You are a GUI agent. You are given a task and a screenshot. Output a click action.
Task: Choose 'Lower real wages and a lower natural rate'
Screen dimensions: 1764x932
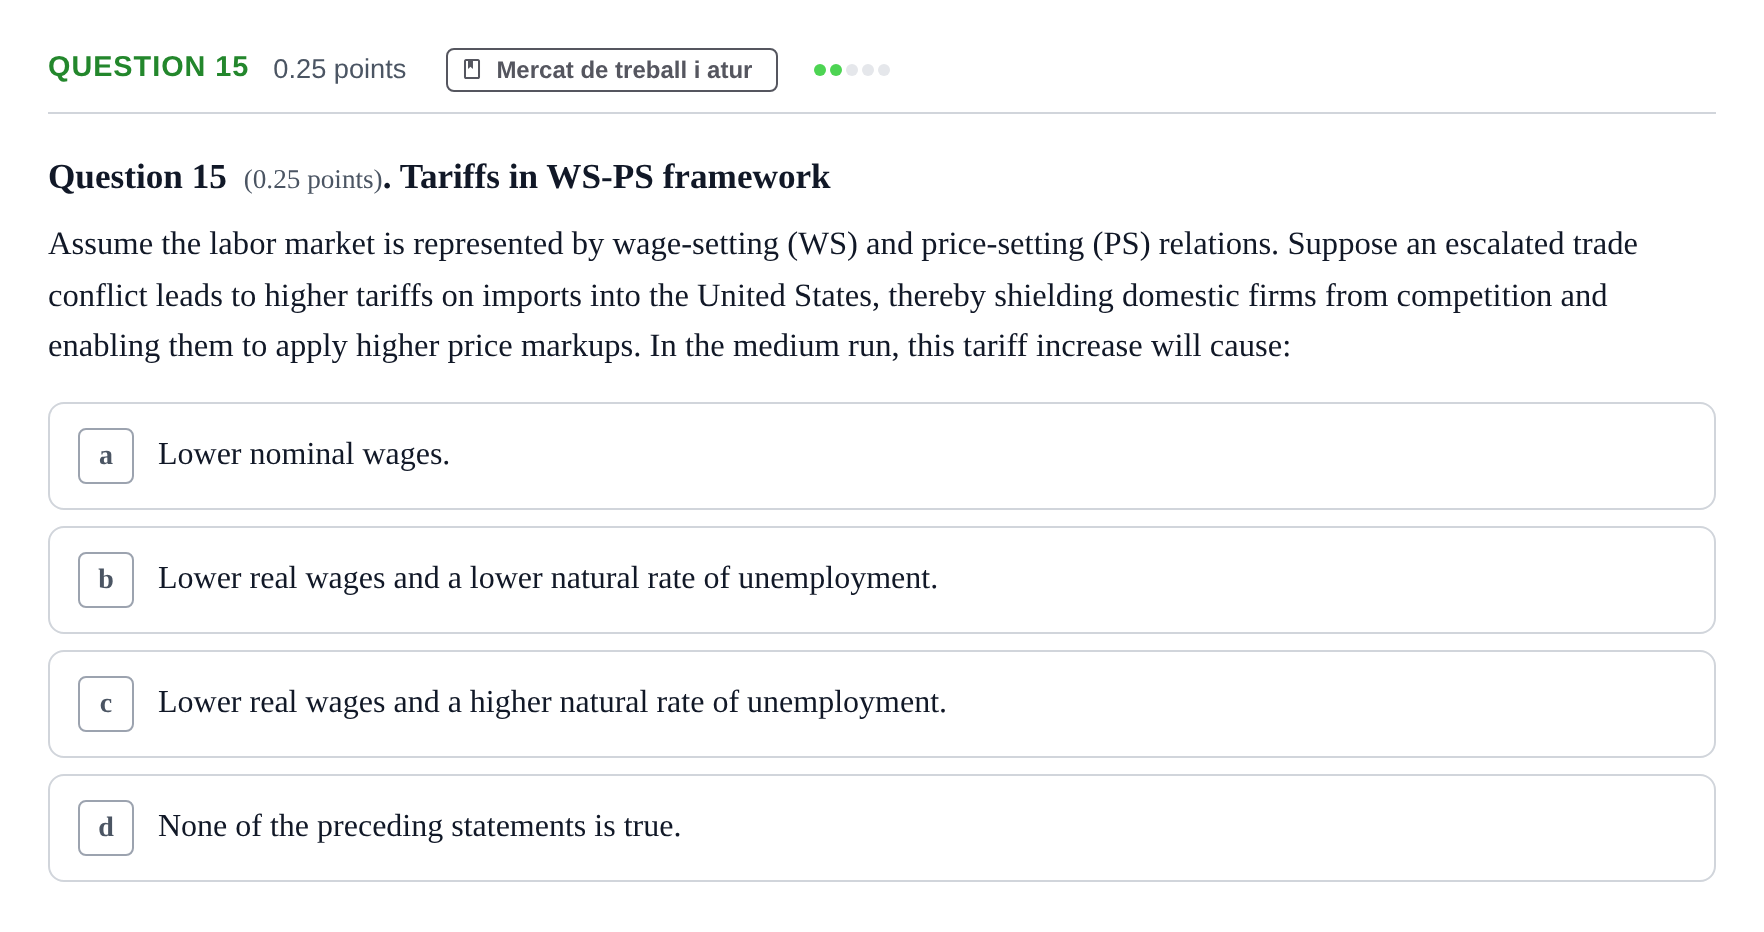pyautogui.click(x=882, y=580)
